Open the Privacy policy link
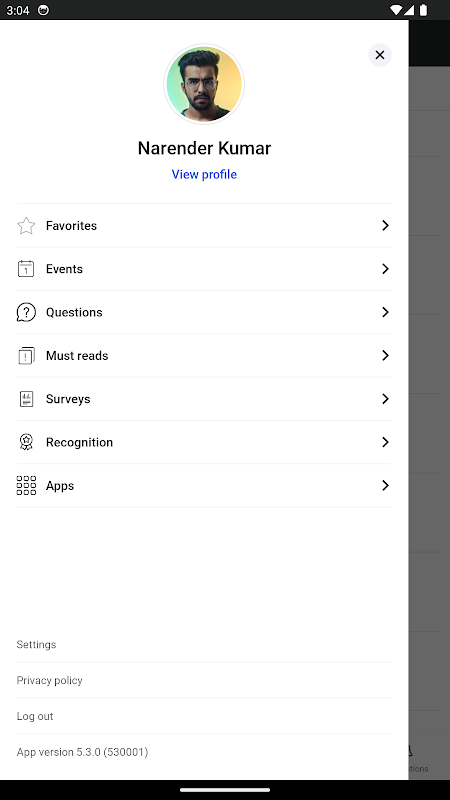Viewport: 450px width, 800px height. pos(49,681)
